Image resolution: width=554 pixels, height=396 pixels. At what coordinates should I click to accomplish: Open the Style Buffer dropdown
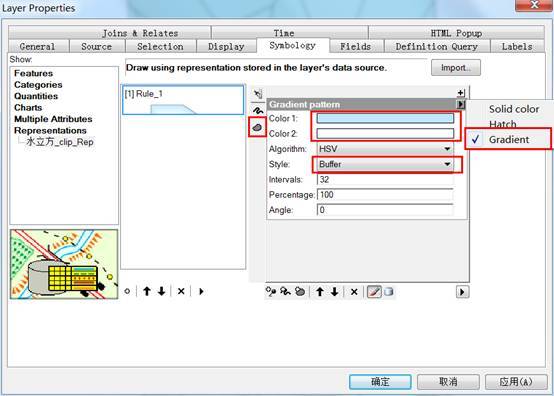coord(385,164)
